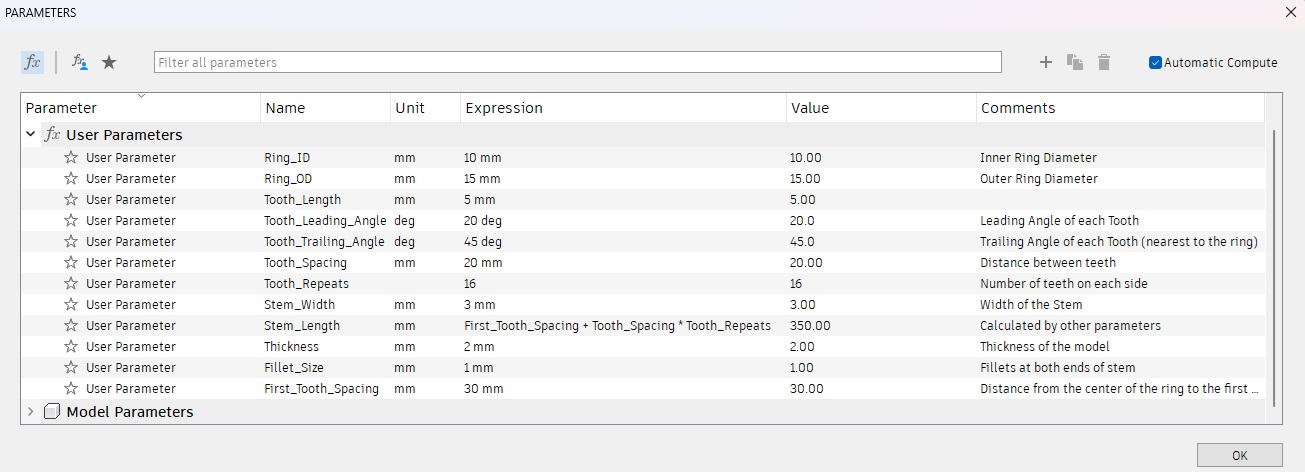Toggle favorite star for Tooth_Length
Image resolution: width=1305 pixels, height=472 pixels.
[x=71, y=199]
